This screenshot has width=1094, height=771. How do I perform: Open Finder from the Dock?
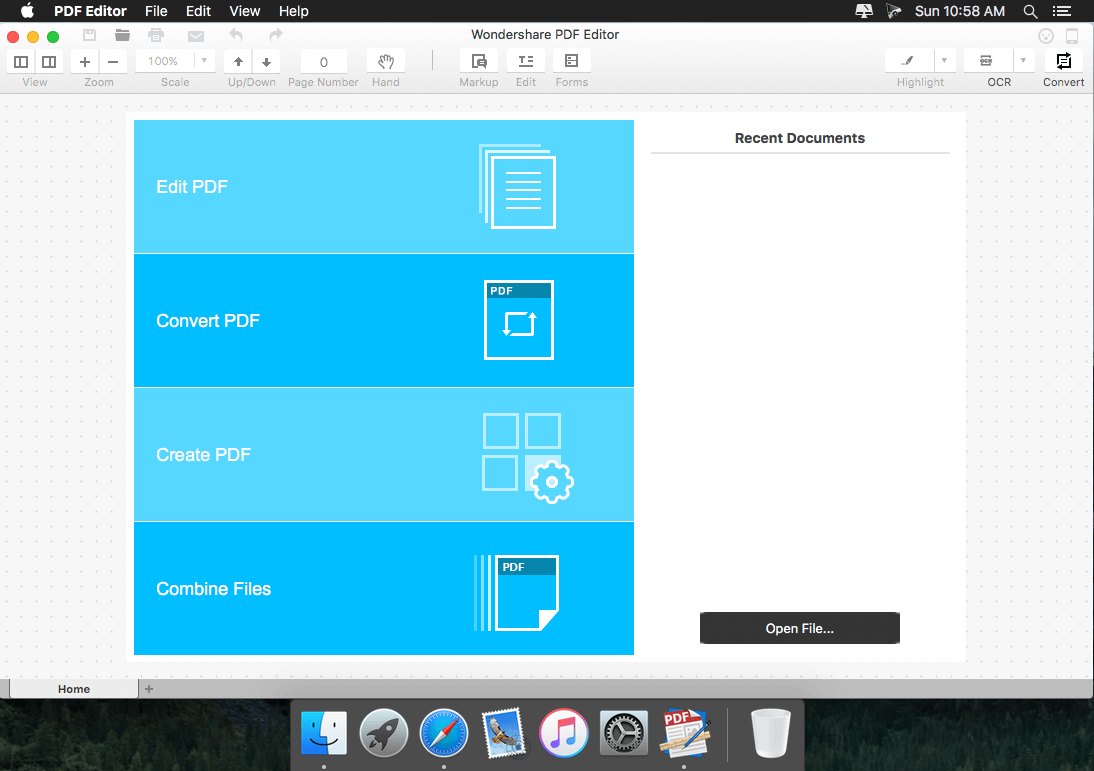[324, 733]
